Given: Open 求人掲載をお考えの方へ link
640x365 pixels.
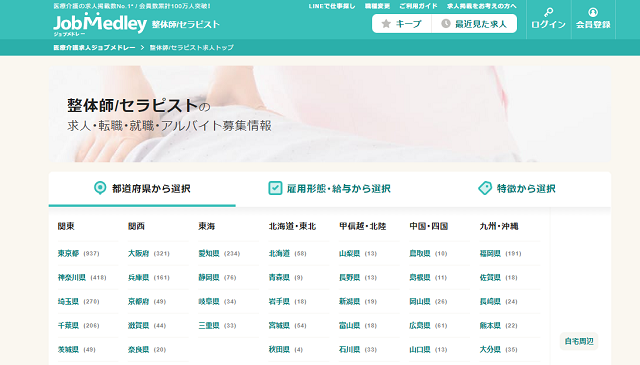Looking at the screenshot, I should coord(482,6).
